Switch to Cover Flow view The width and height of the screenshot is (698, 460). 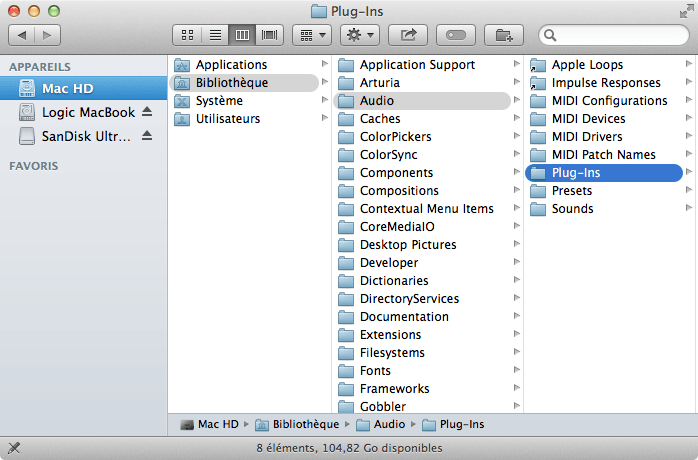click(268, 35)
